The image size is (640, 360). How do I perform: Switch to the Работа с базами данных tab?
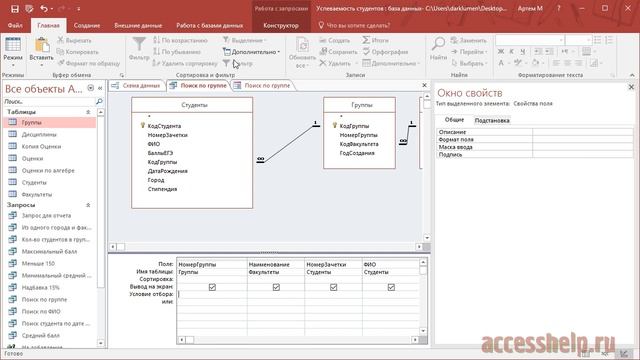point(209,25)
